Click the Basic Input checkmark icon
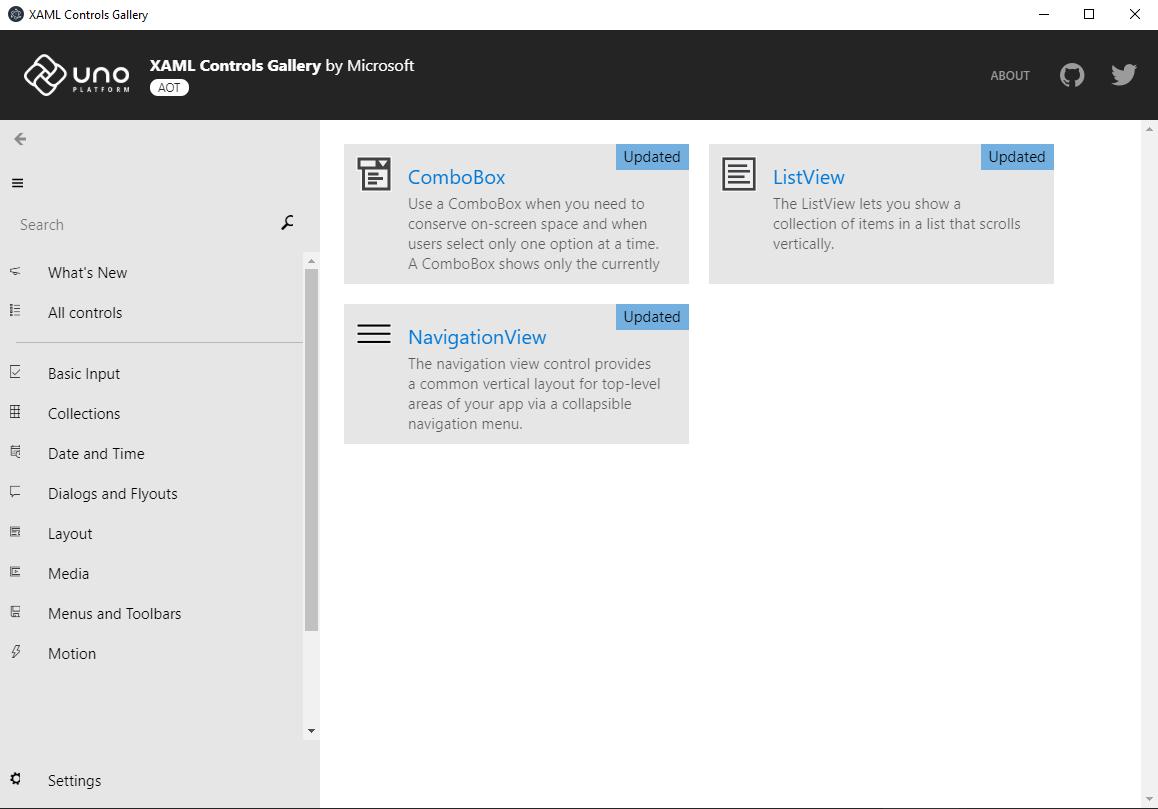 16,372
